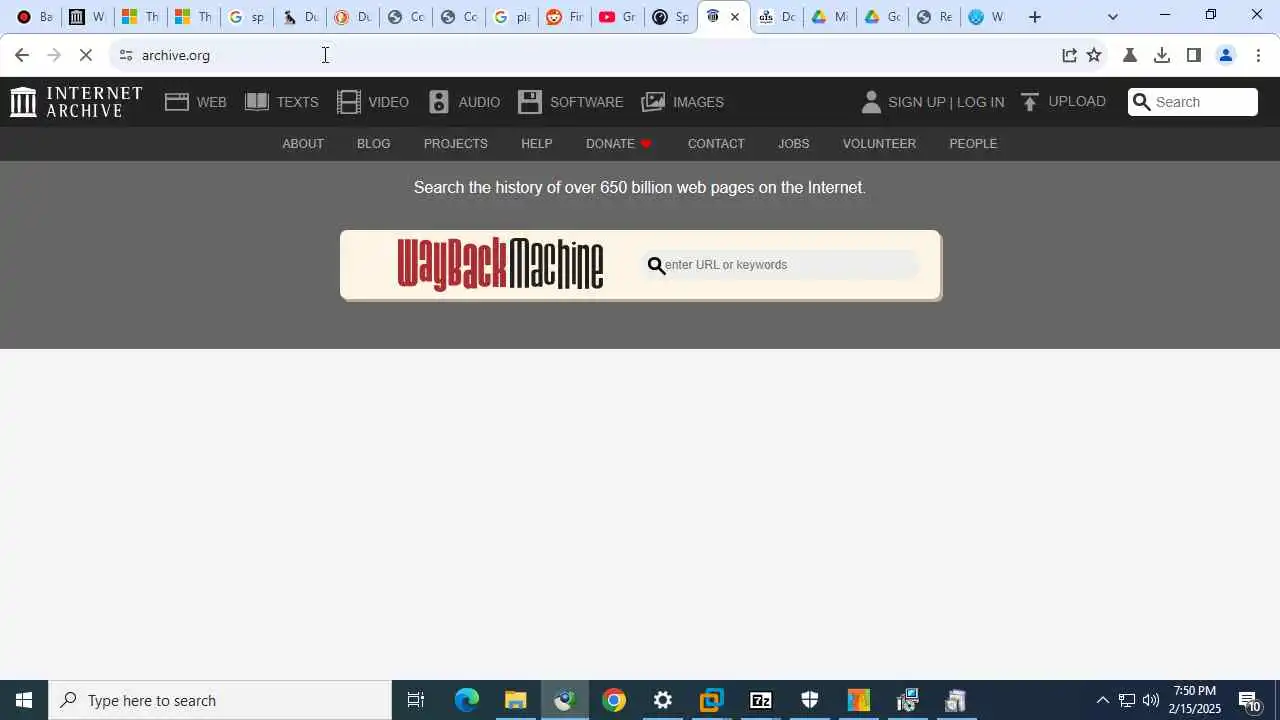Open the SOFTWARE media section
This screenshot has height=720, width=1280.
pos(570,102)
